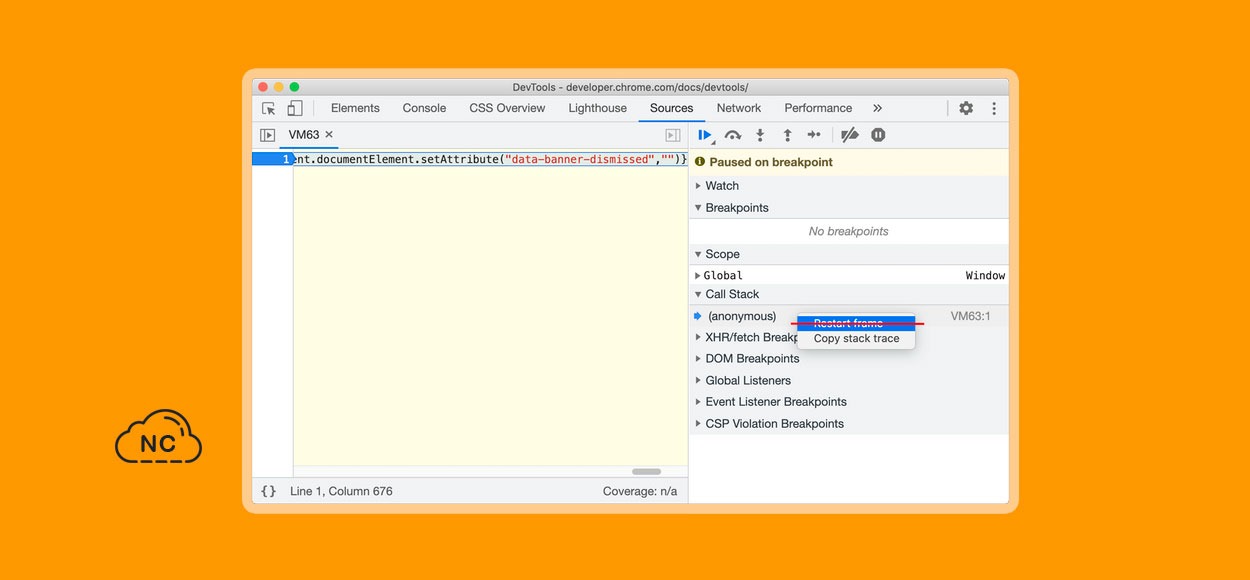Click the No breakpoints placeholder text
Screen dimensions: 1250x580
point(849,231)
